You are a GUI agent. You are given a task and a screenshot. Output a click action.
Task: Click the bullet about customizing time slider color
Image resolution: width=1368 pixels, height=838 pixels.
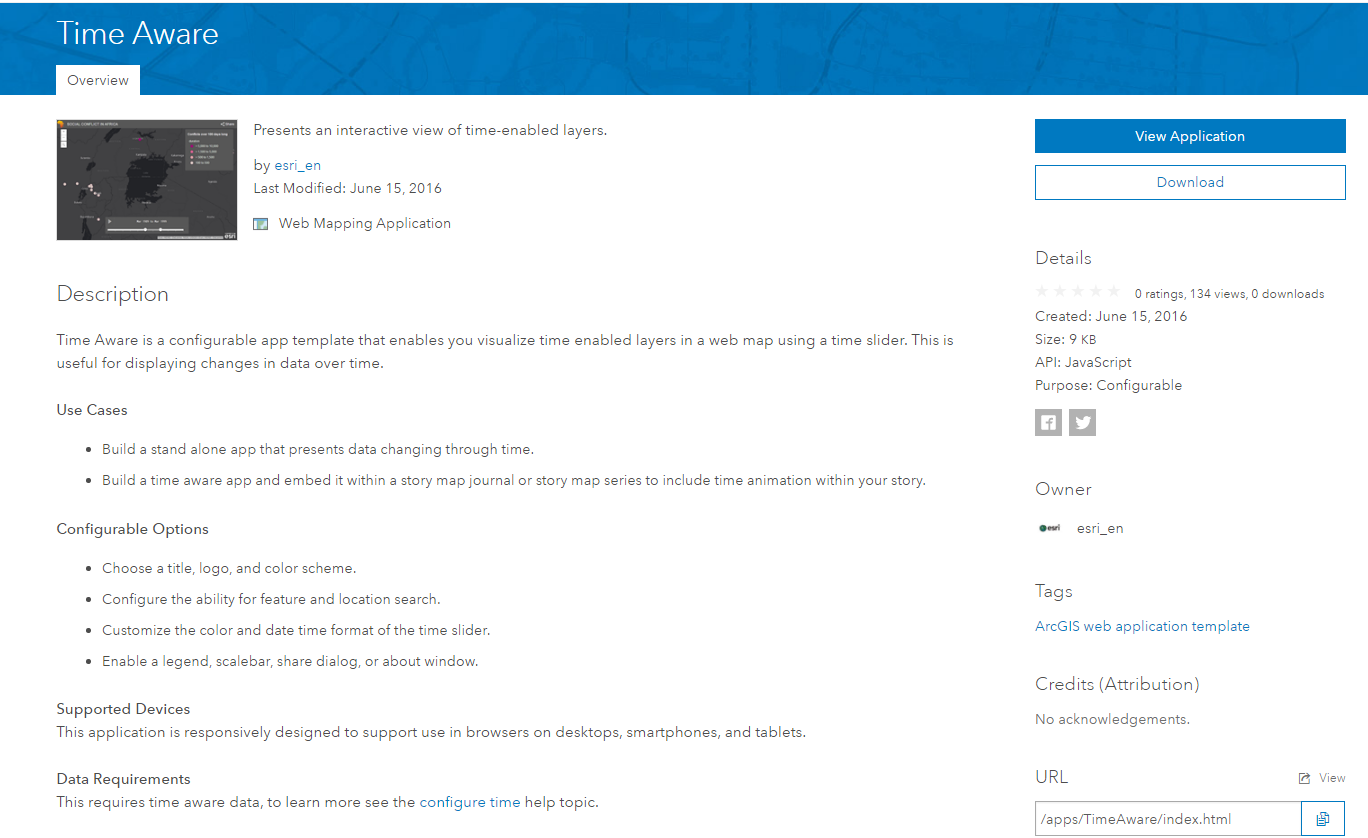tap(296, 630)
